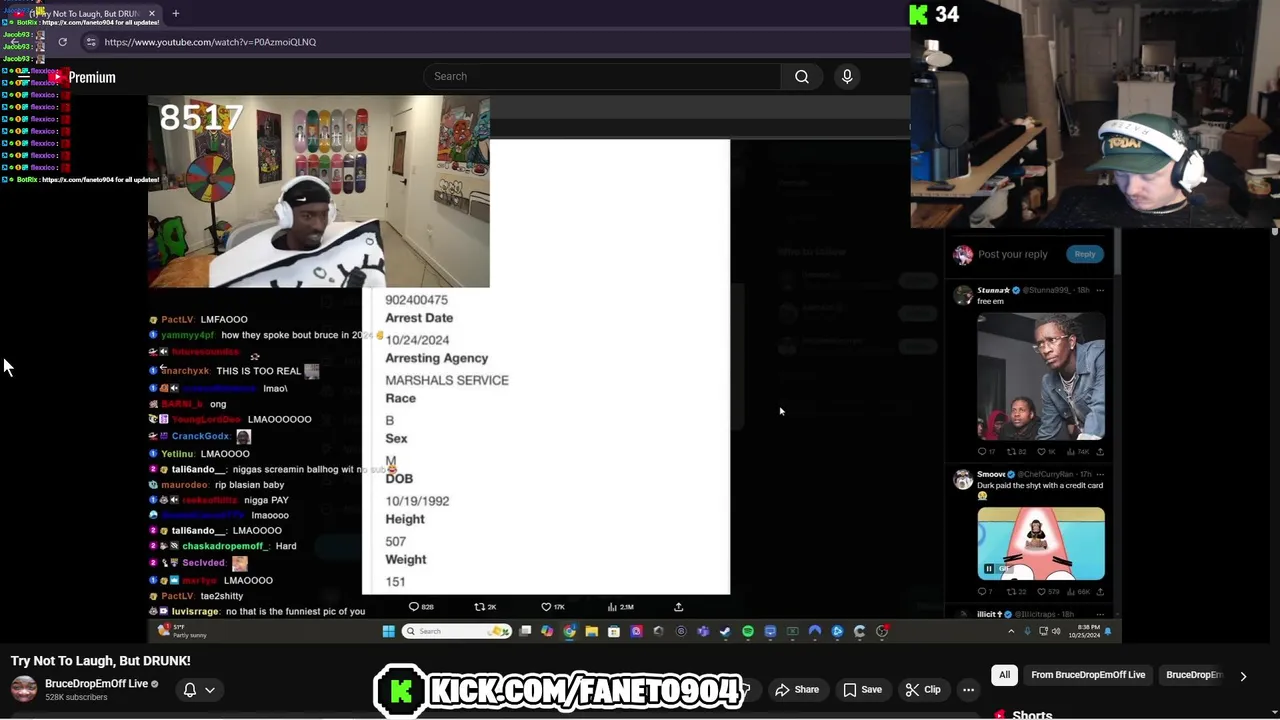Click main tweet's retweet icon showing 2K
The image size is (1280, 720).
point(479,607)
